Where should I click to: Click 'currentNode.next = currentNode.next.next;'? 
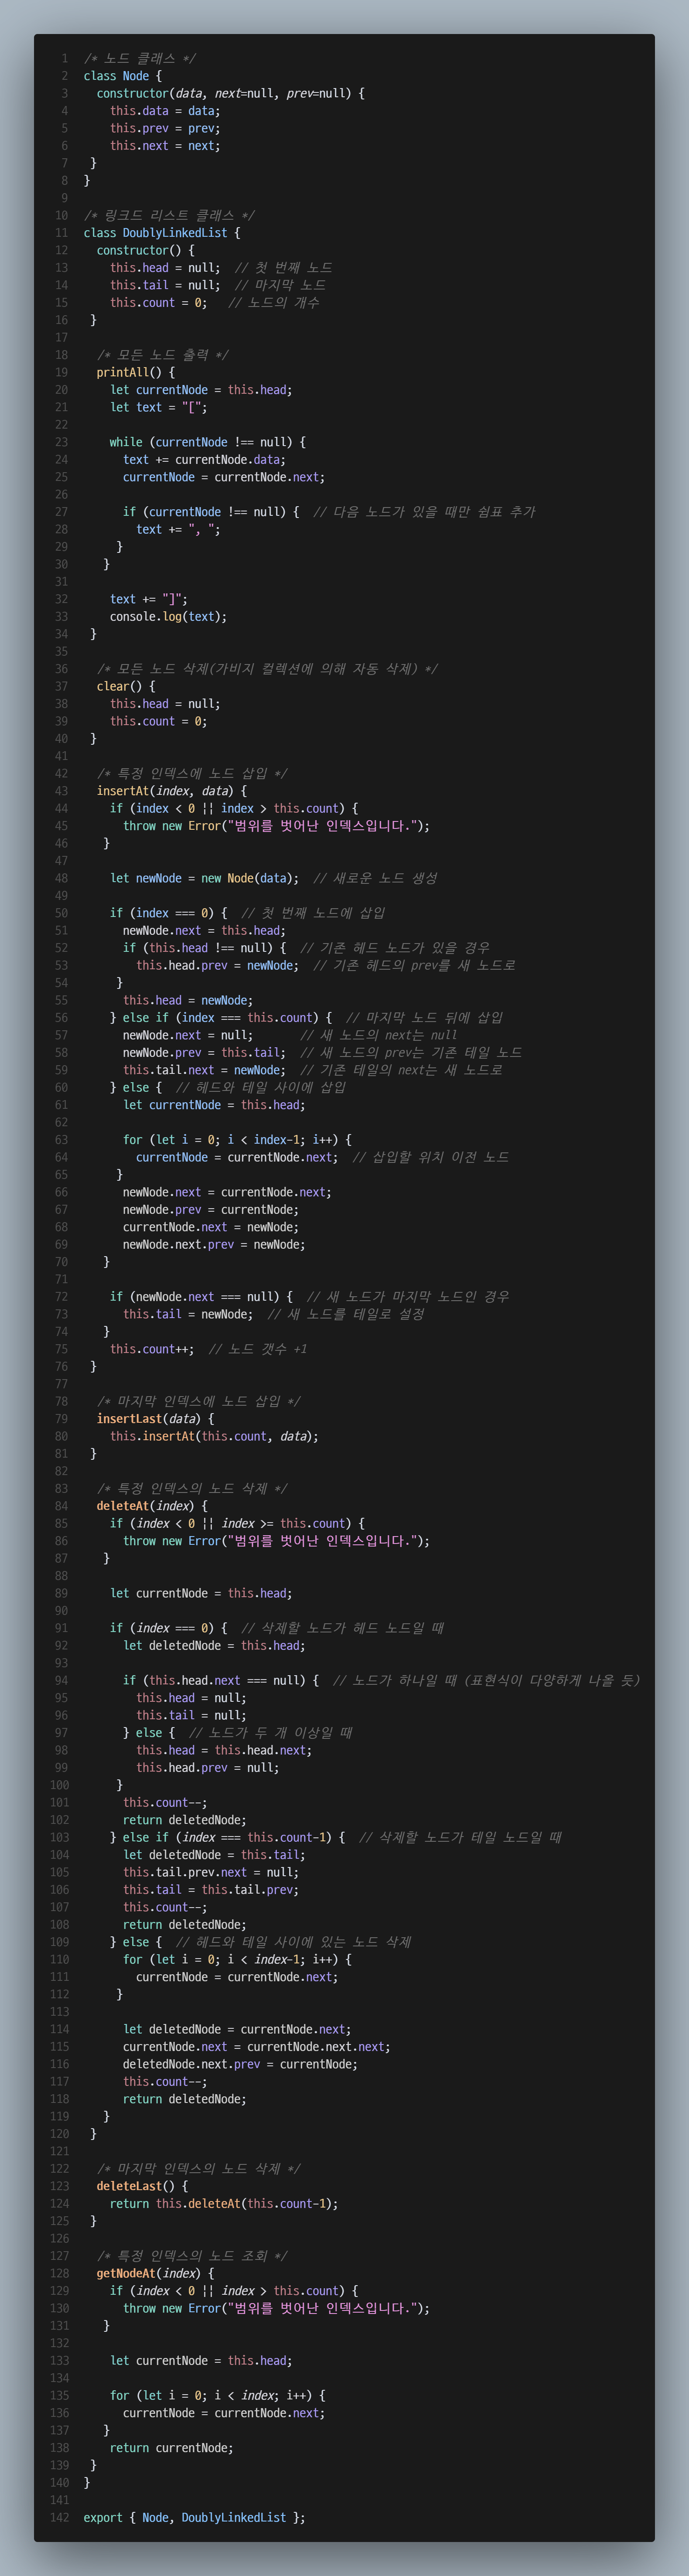[x=257, y=2047]
